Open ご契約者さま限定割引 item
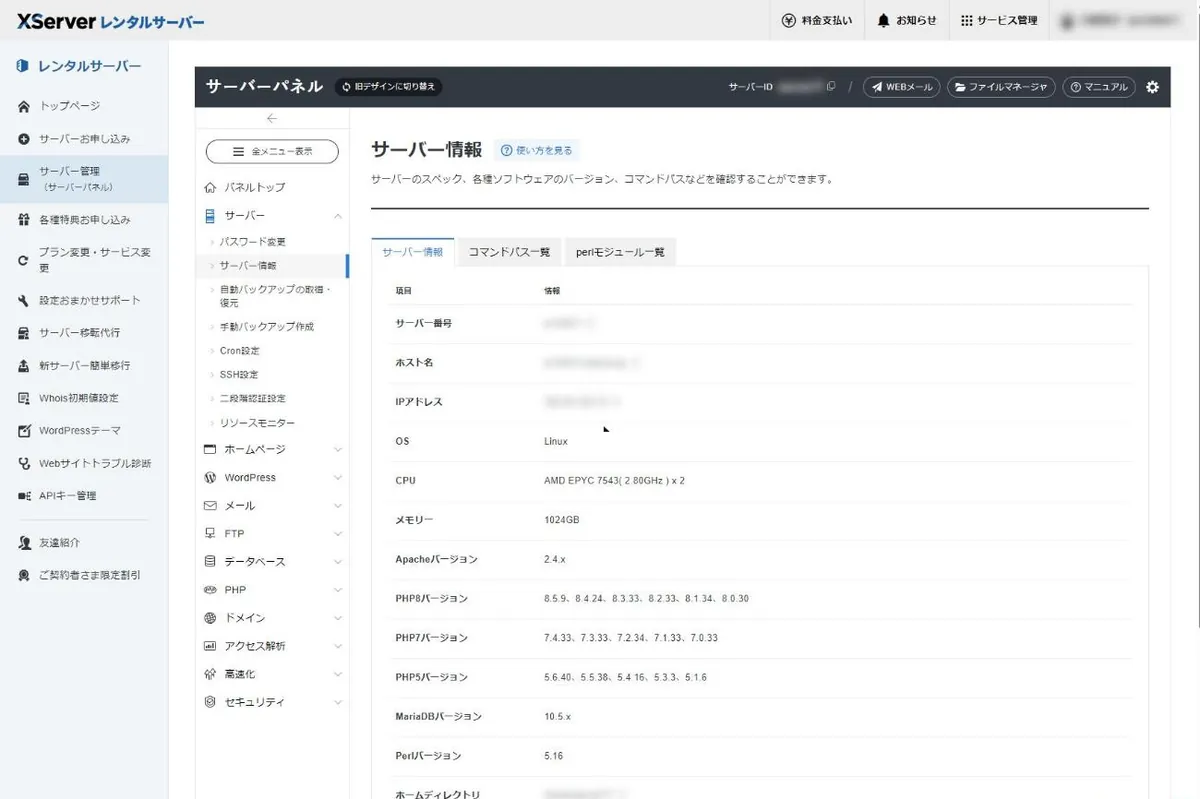The width and height of the screenshot is (1200, 799). pyautogui.click(x=80, y=576)
